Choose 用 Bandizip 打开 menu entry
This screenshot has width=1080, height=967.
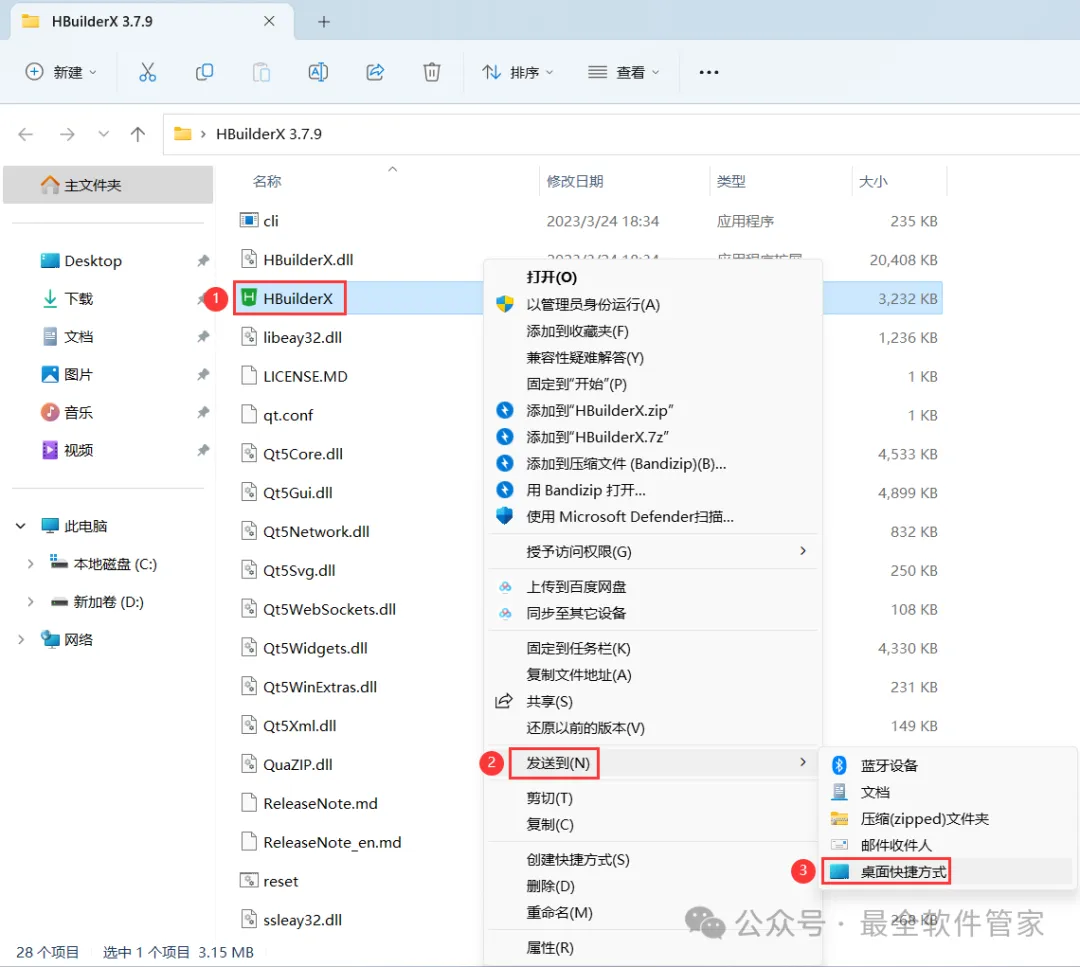[x=585, y=490]
